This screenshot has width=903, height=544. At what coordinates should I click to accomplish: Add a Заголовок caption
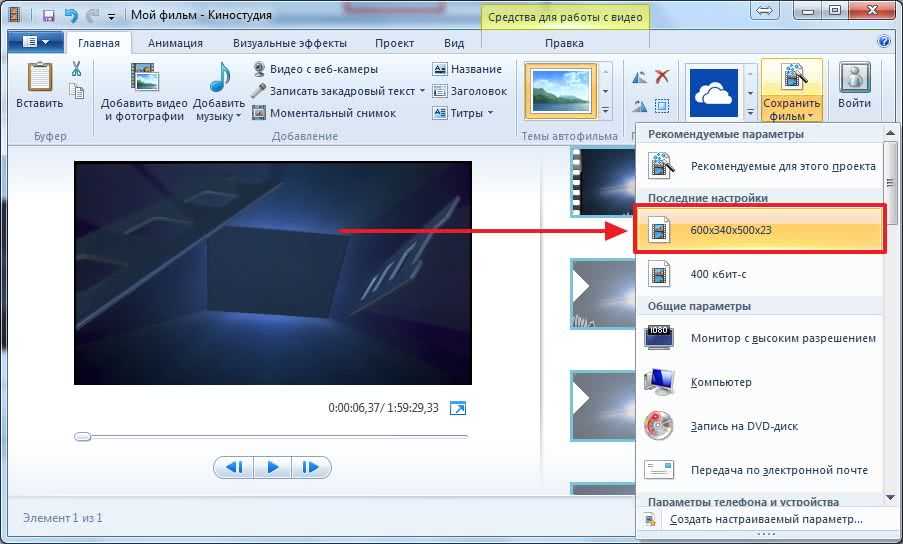coord(469,91)
